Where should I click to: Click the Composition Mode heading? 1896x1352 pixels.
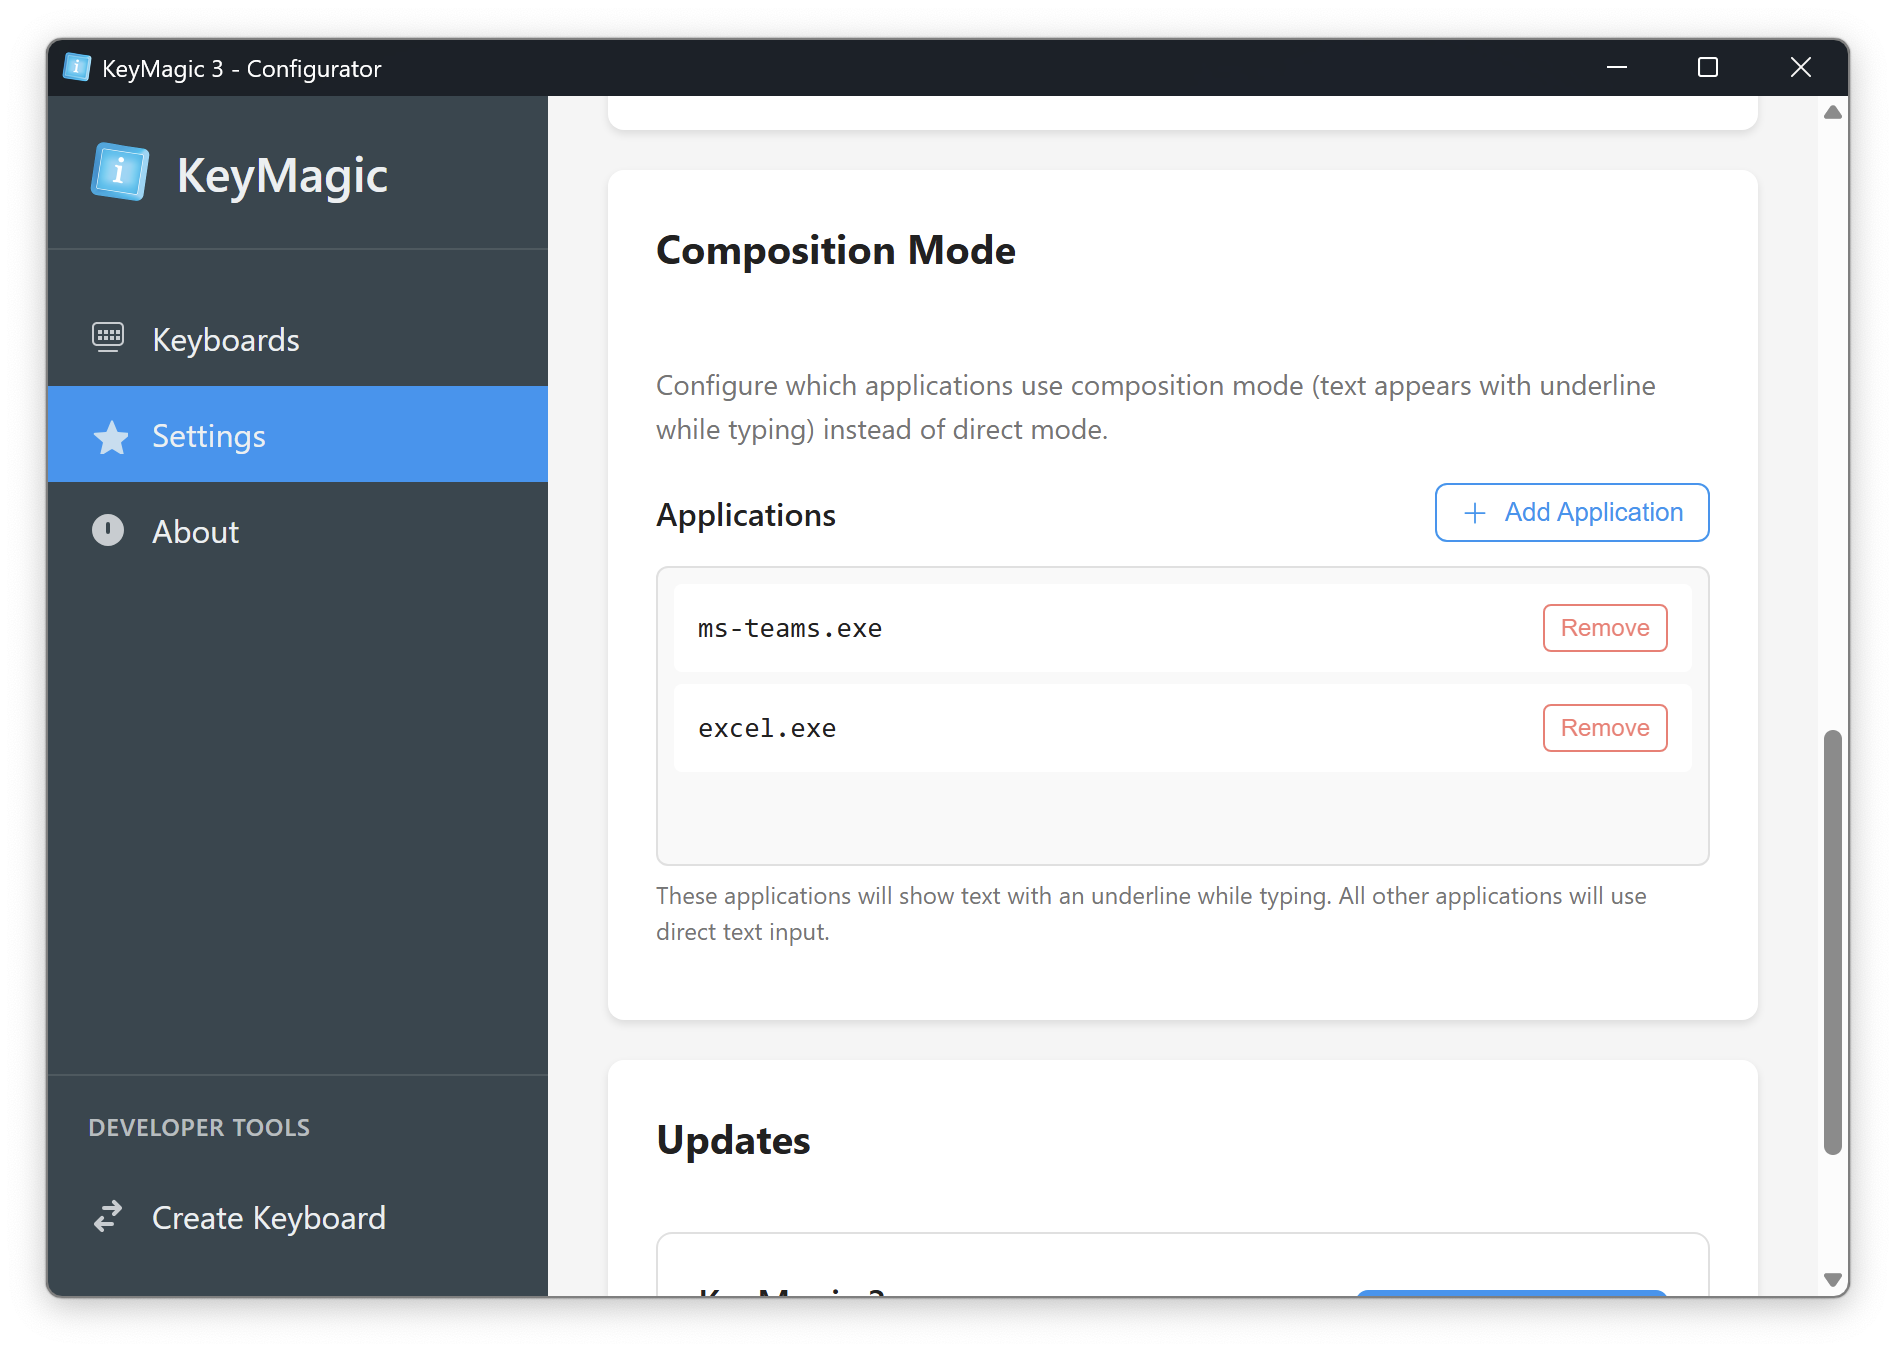pyautogui.click(x=835, y=251)
